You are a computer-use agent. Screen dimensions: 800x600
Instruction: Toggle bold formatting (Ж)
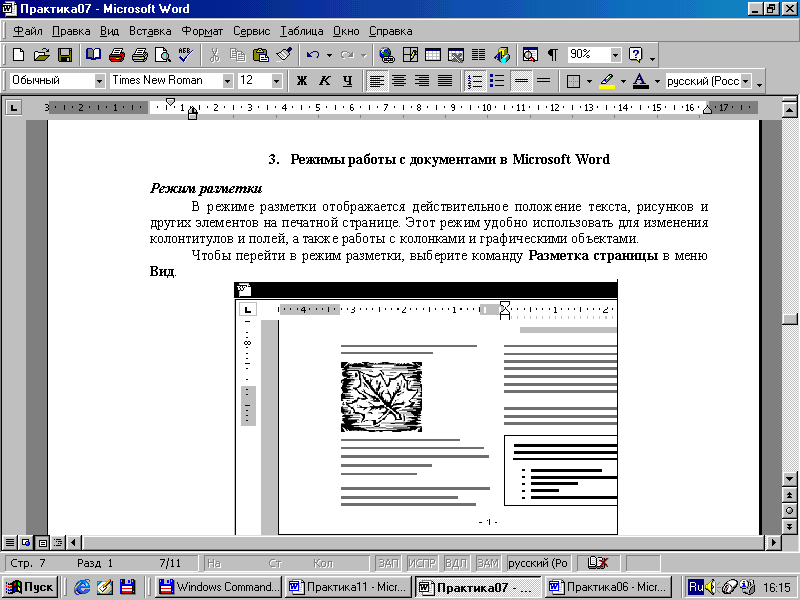302,81
